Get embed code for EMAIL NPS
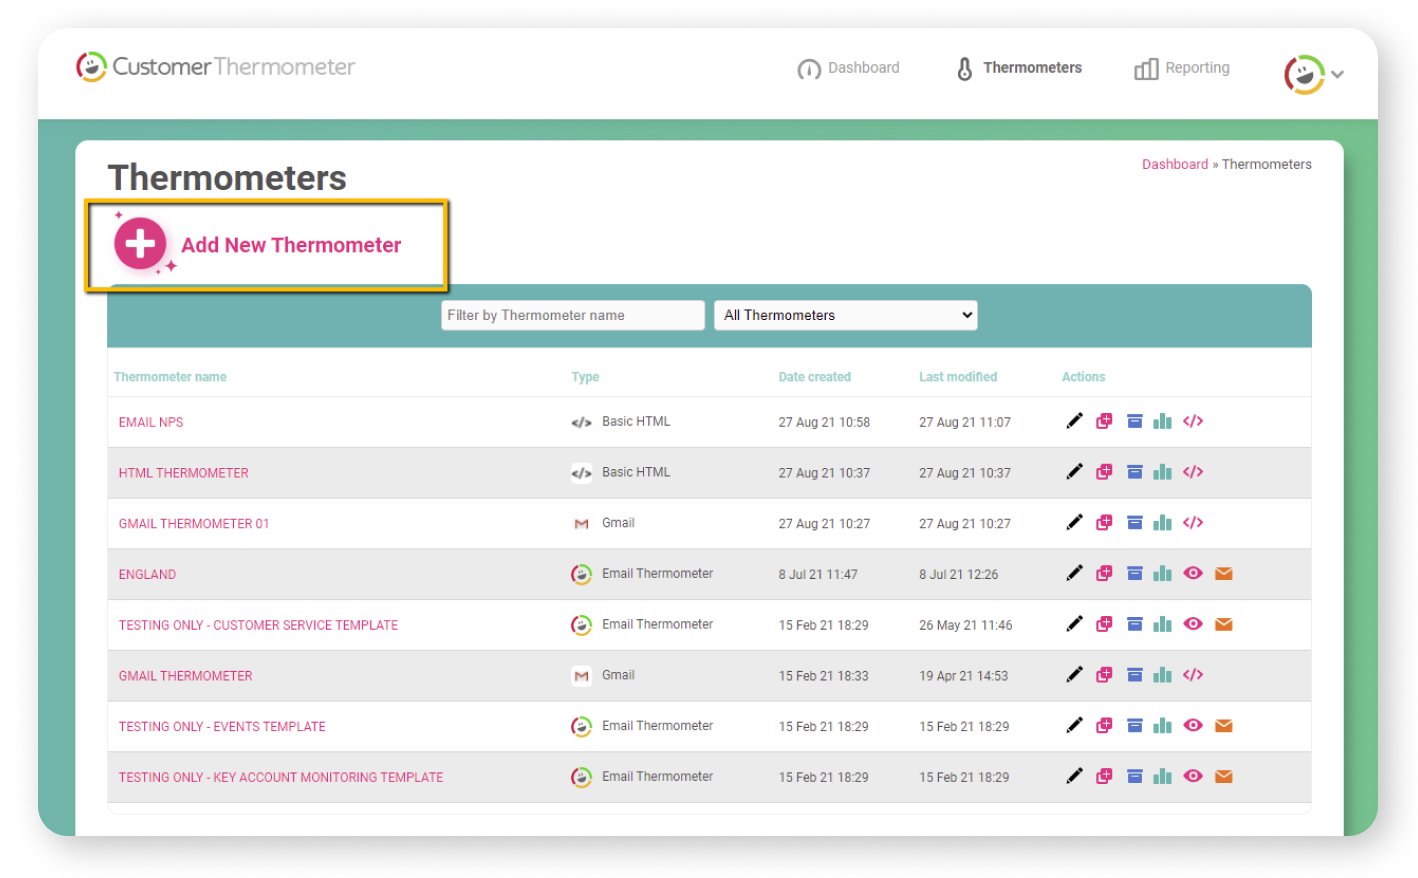Screen dimensions: 1418x878 [1192, 421]
